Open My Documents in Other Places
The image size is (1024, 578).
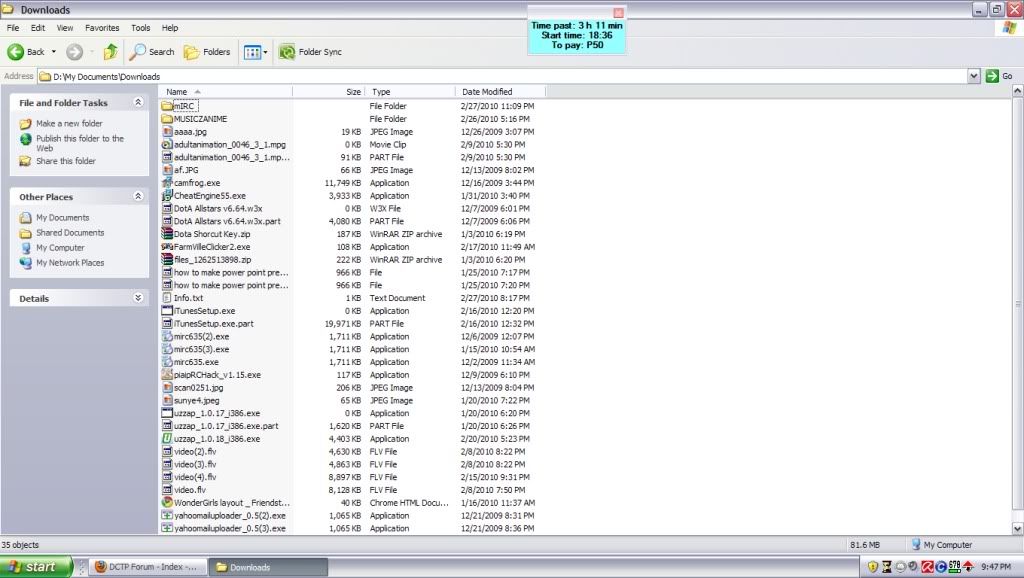[62, 217]
